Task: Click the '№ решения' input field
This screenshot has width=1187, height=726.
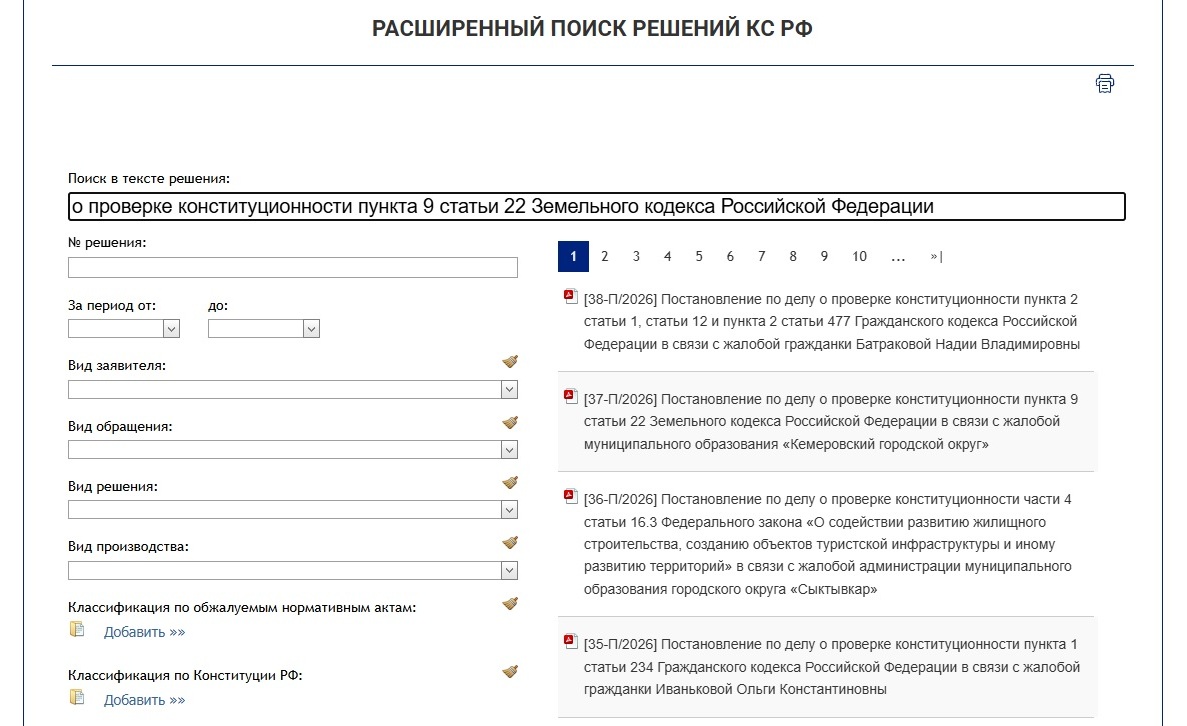Action: tap(293, 267)
